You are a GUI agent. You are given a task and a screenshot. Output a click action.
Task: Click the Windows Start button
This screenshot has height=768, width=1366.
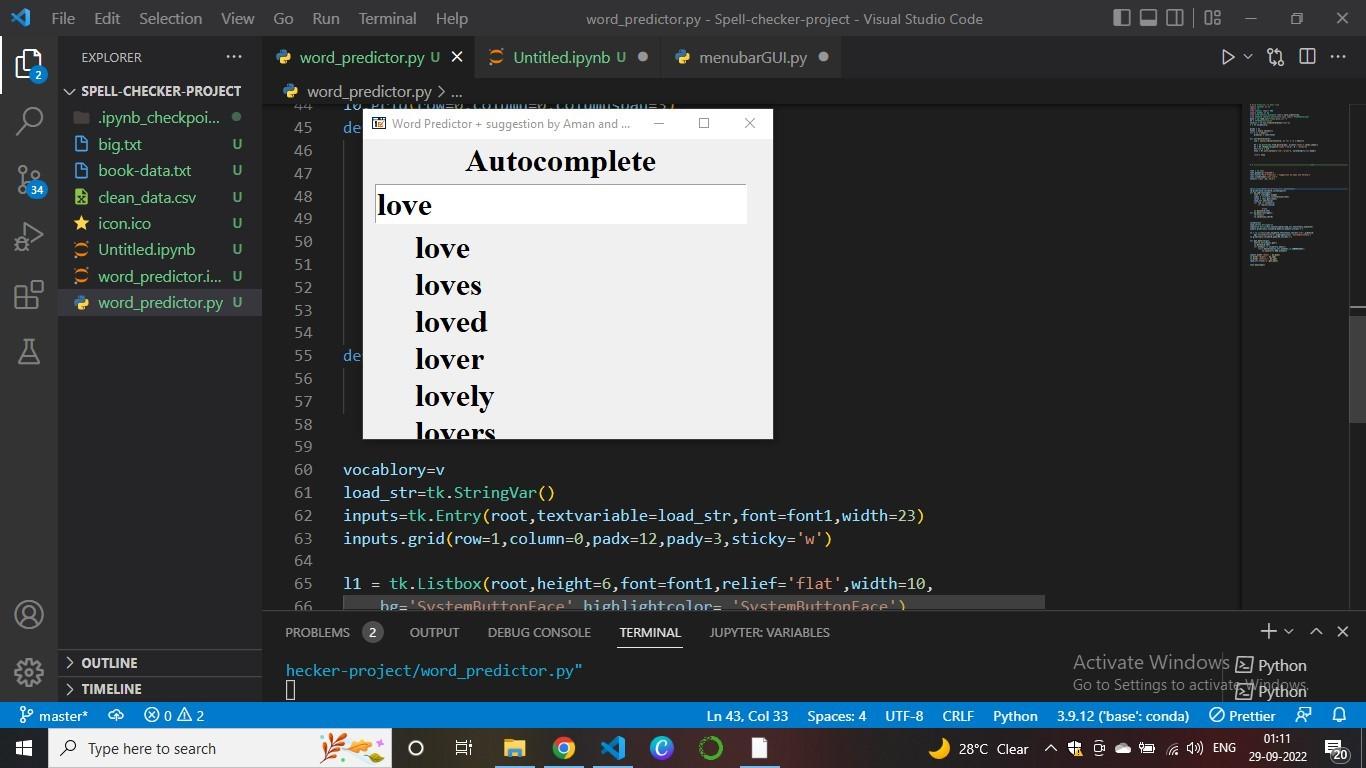tap(23, 748)
